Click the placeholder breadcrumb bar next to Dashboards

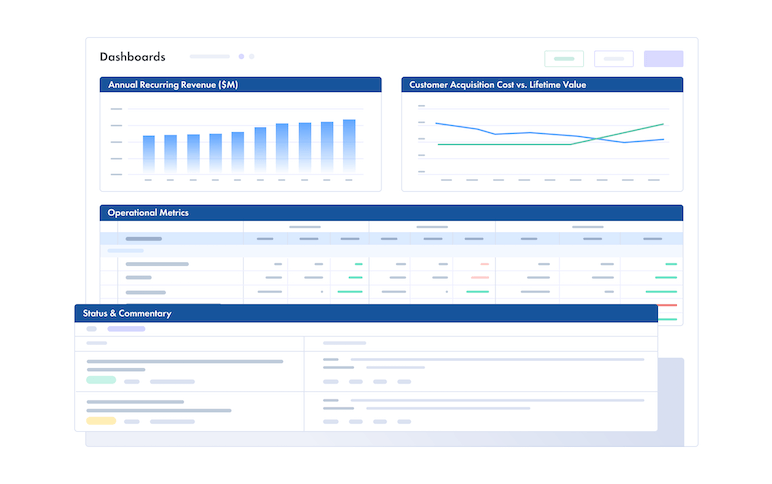point(210,57)
